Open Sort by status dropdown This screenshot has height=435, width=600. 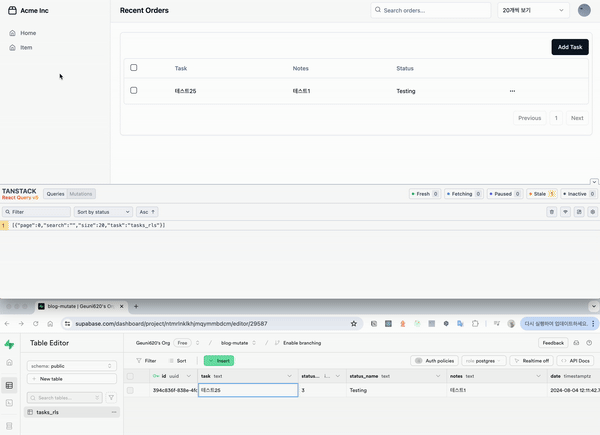point(103,212)
